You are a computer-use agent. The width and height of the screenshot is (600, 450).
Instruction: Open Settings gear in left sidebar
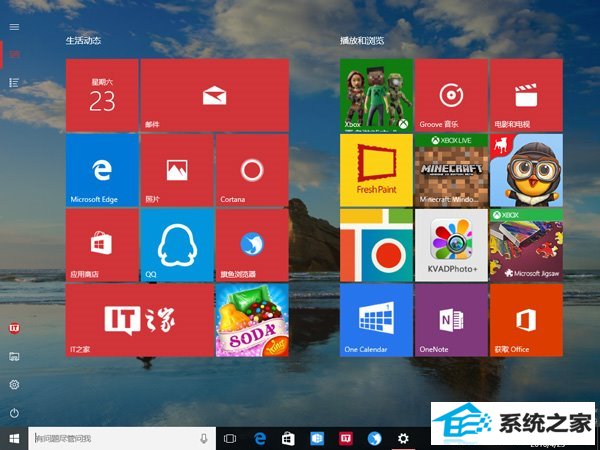pos(14,385)
